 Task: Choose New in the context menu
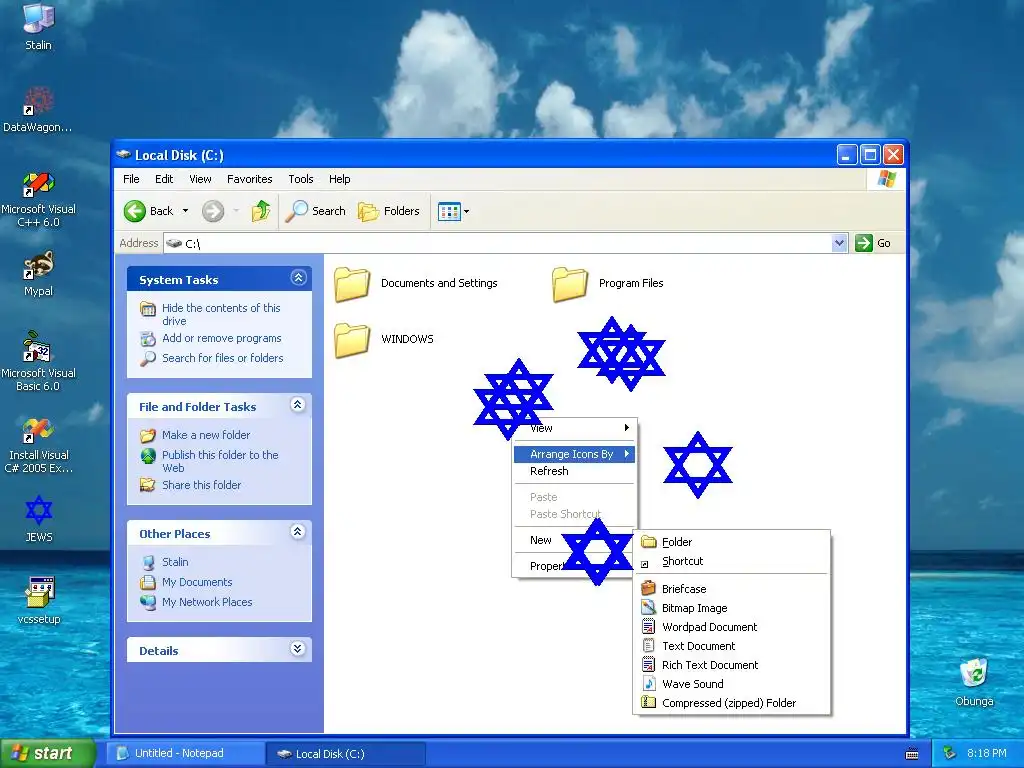(541, 540)
